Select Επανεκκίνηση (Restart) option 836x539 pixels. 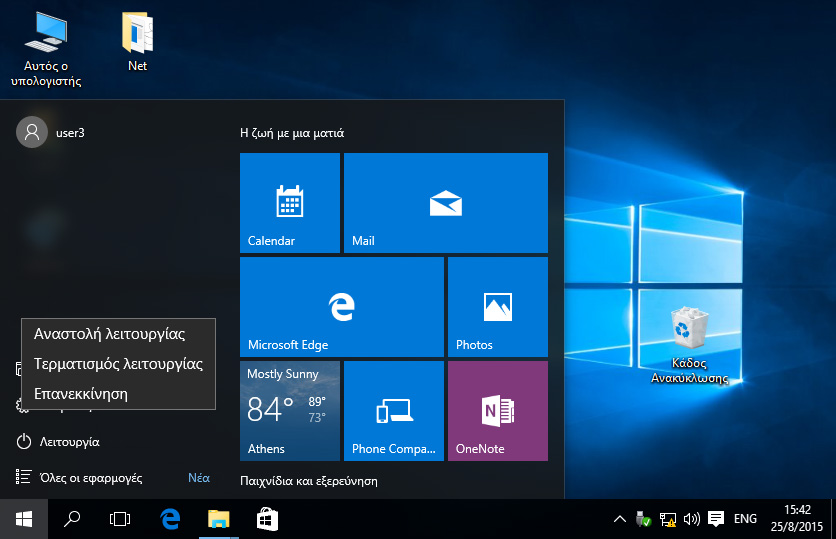118,394
